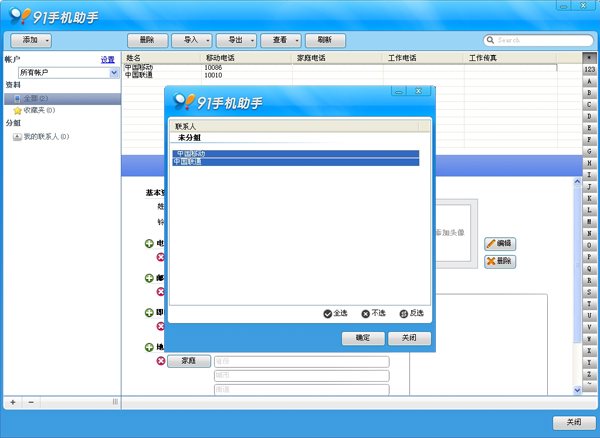Select the 我的联系人 (0) group
The width and height of the screenshot is (600, 438).
pos(41,137)
